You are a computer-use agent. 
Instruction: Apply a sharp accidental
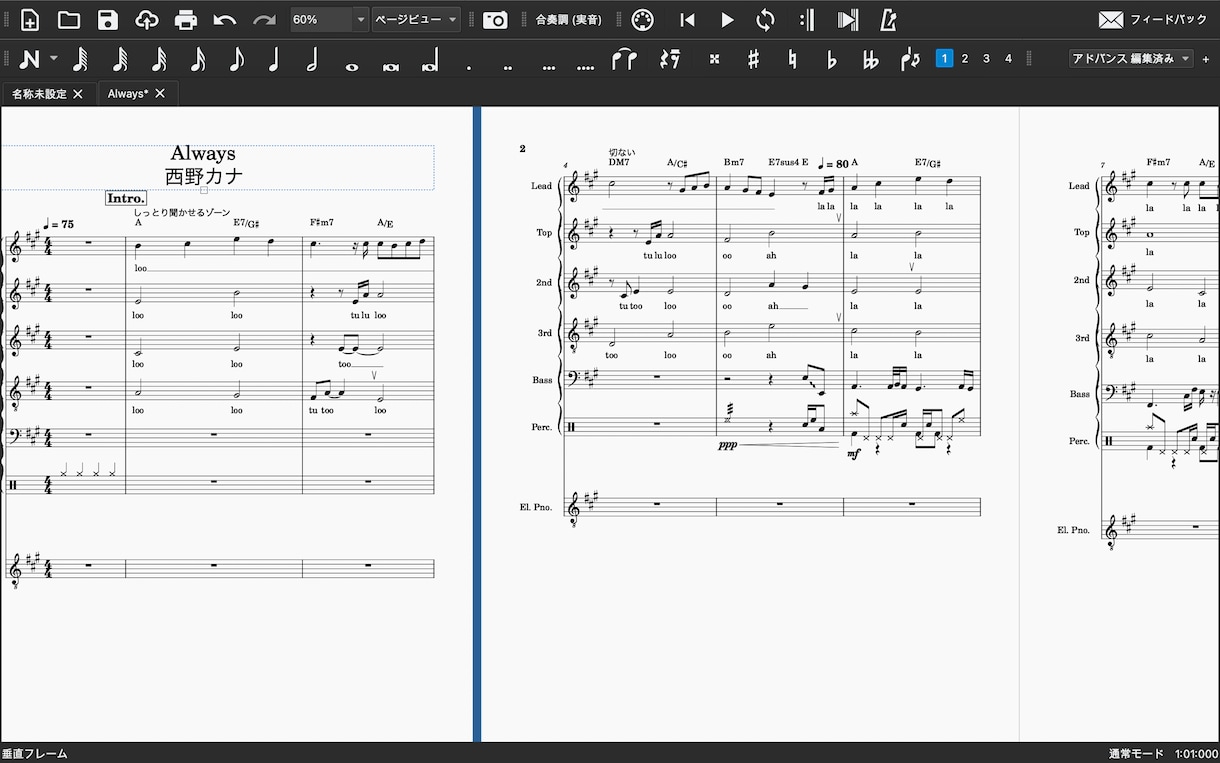pyautogui.click(x=753, y=59)
